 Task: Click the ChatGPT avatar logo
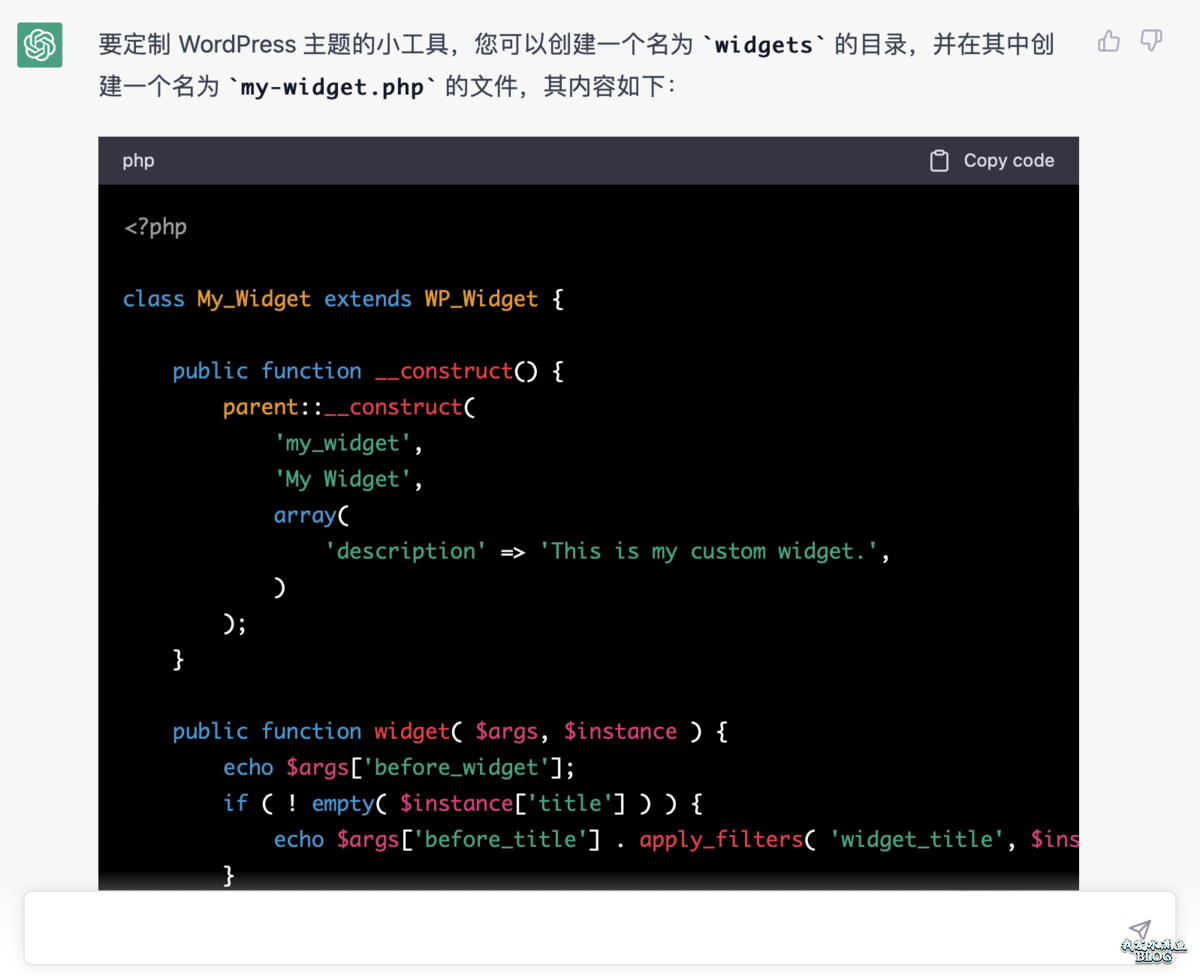coord(40,45)
